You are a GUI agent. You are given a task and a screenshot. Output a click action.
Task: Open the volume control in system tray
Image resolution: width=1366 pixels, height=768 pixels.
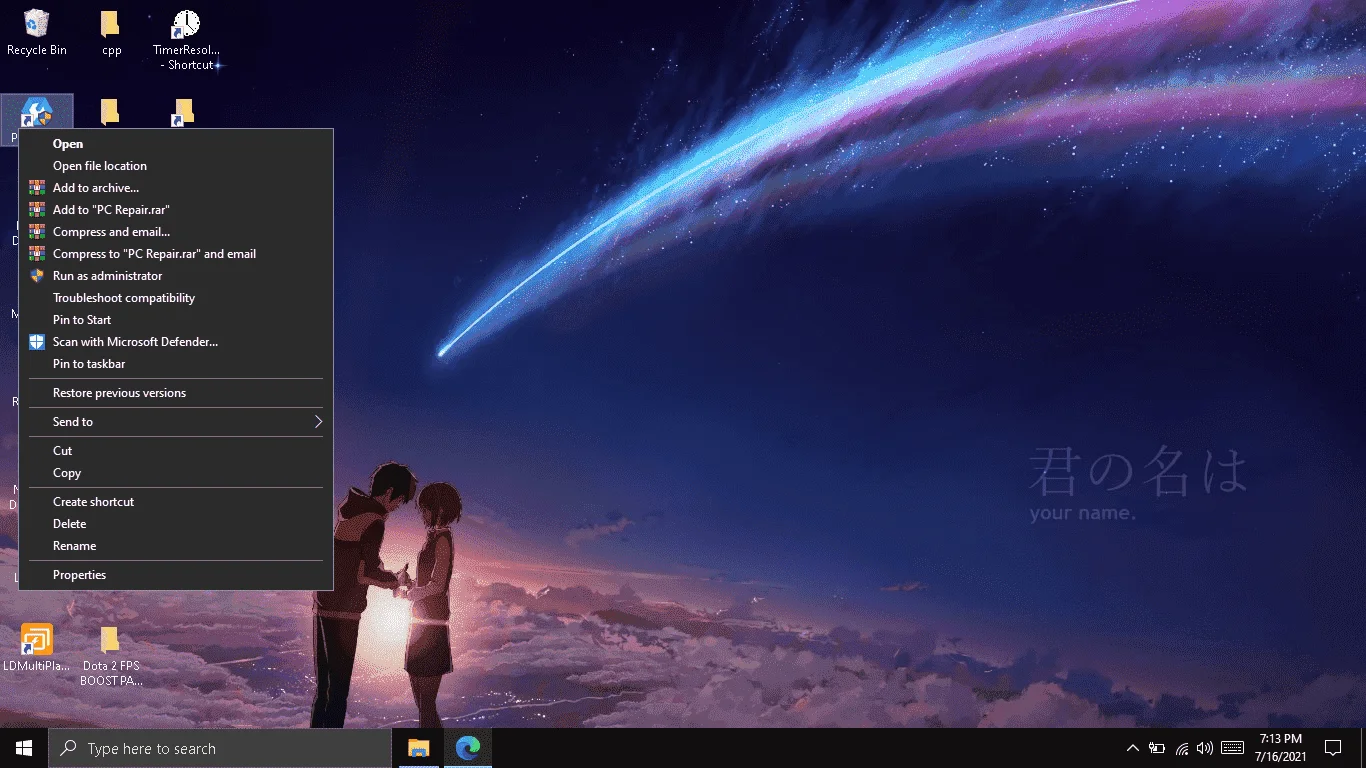(x=1205, y=748)
